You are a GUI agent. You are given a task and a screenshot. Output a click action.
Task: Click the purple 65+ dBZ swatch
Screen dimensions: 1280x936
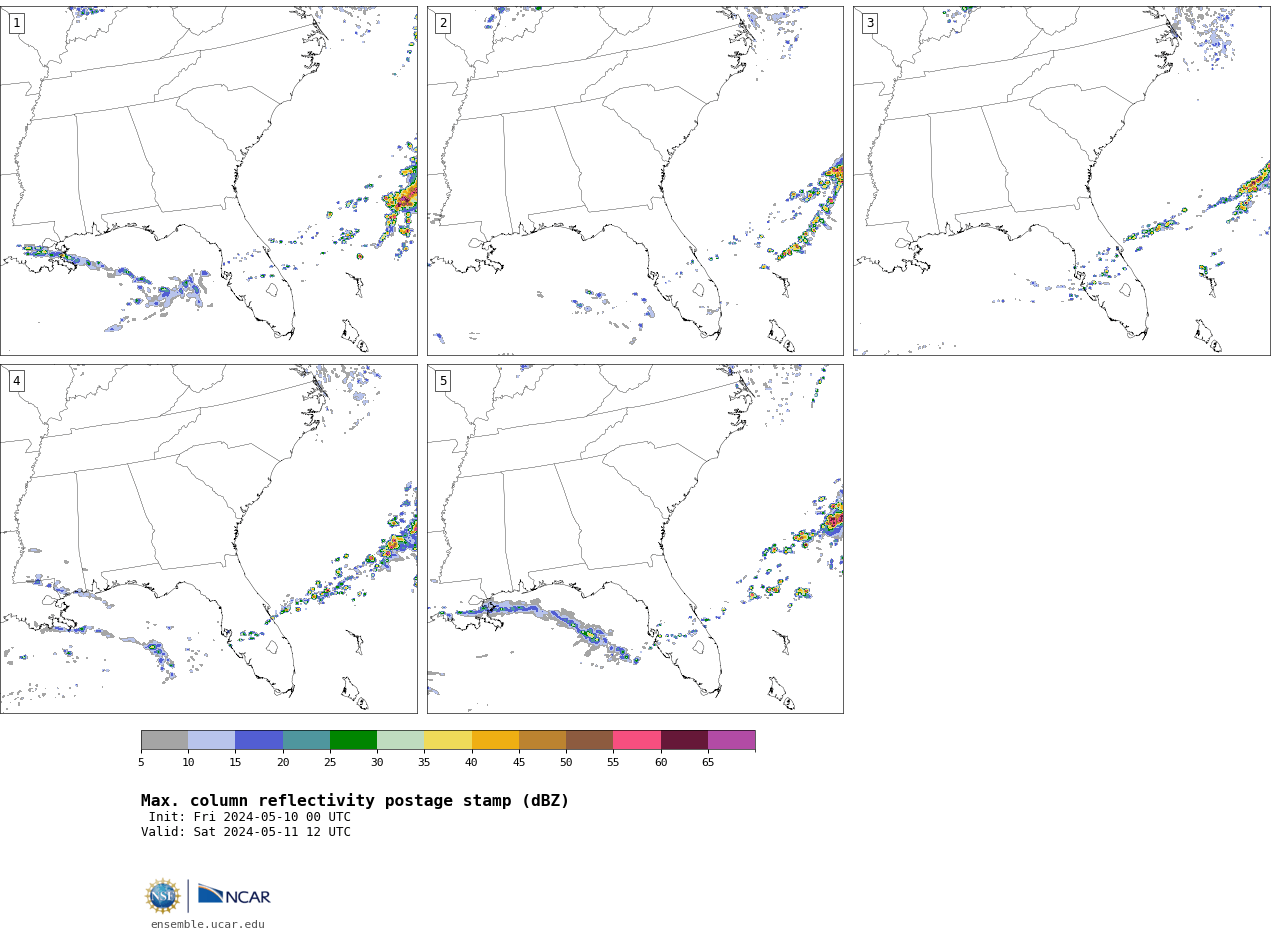point(732,740)
